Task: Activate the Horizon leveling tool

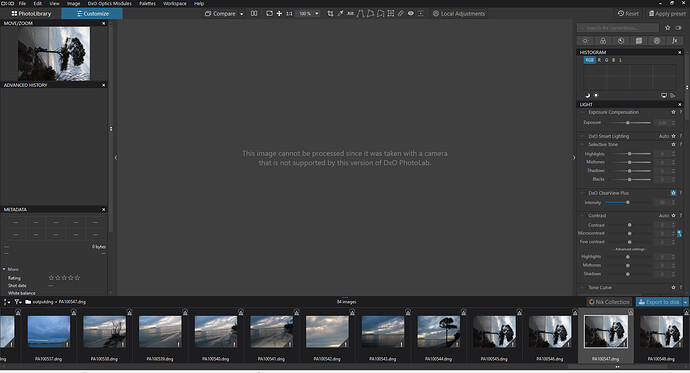Action: click(350, 14)
